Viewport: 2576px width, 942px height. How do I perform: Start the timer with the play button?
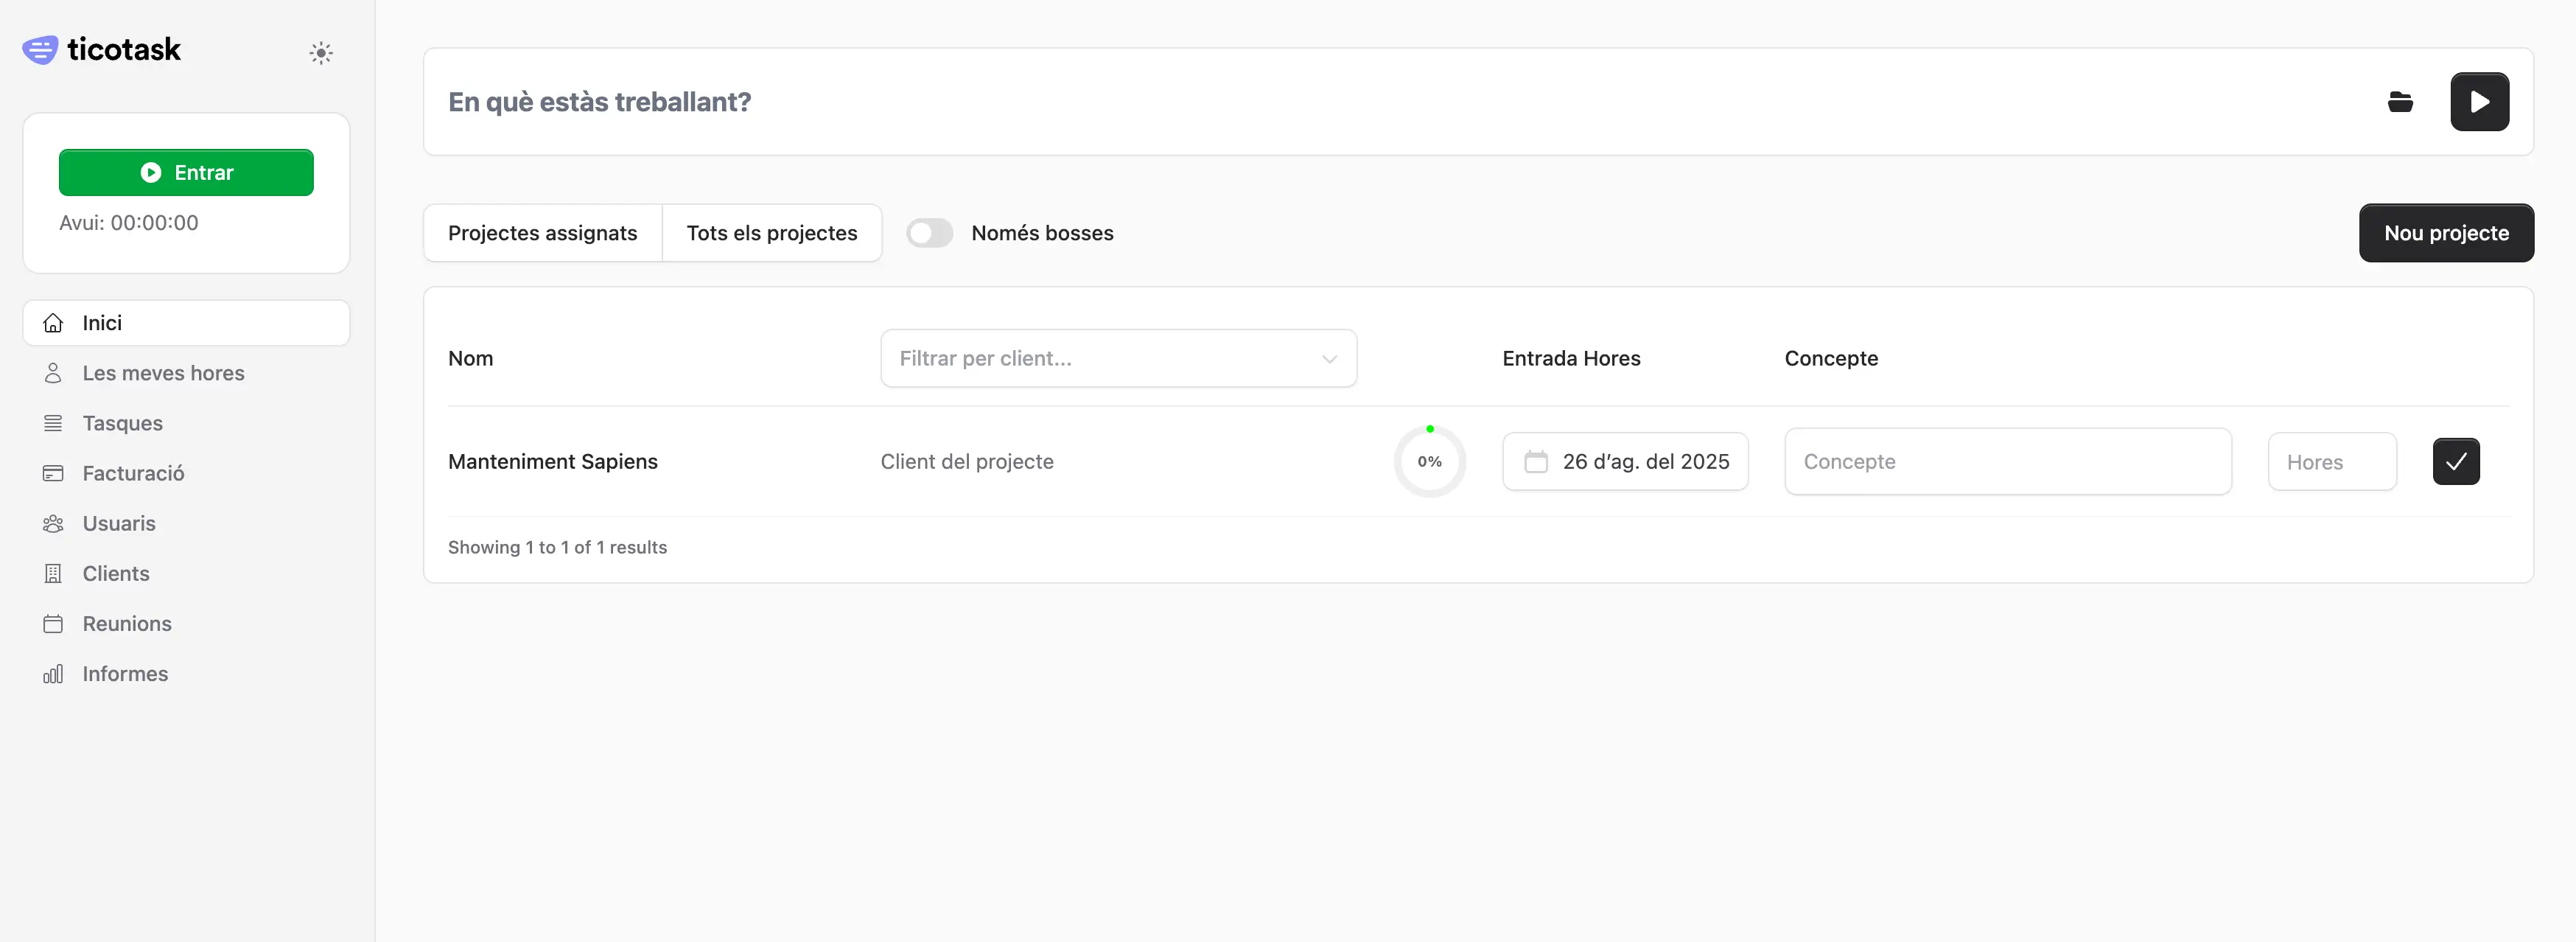click(2479, 102)
